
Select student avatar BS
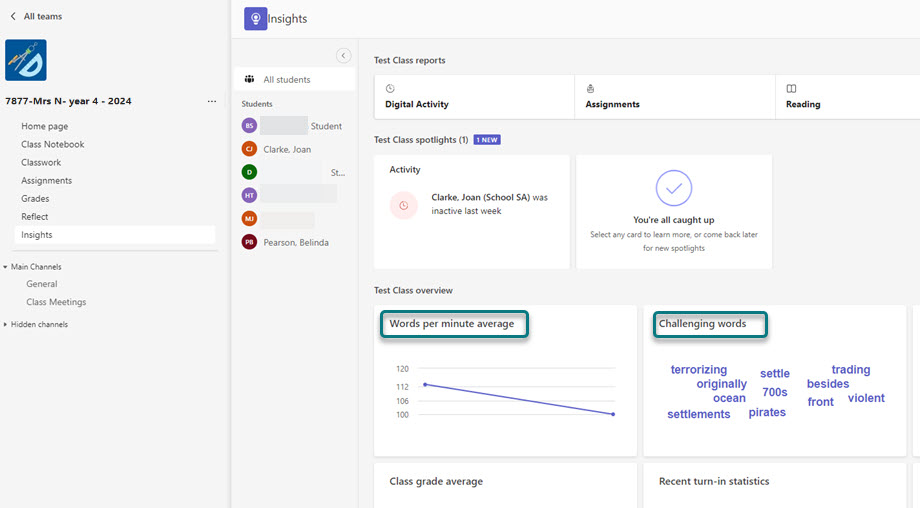point(249,126)
